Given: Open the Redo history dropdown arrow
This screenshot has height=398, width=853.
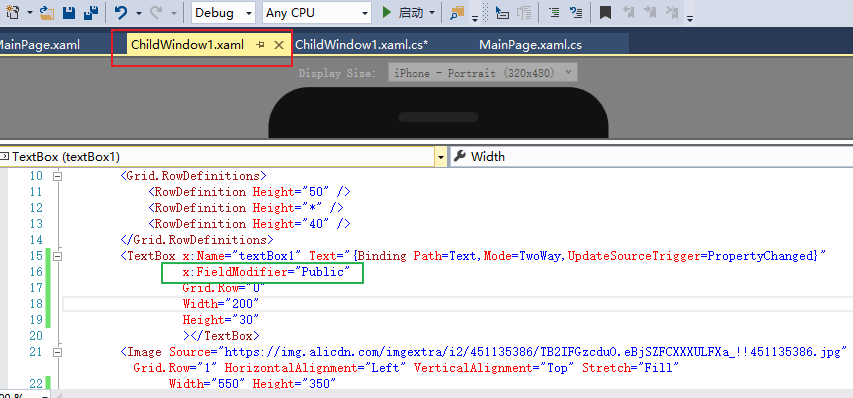Looking at the screenshot, I should point(174,13).
